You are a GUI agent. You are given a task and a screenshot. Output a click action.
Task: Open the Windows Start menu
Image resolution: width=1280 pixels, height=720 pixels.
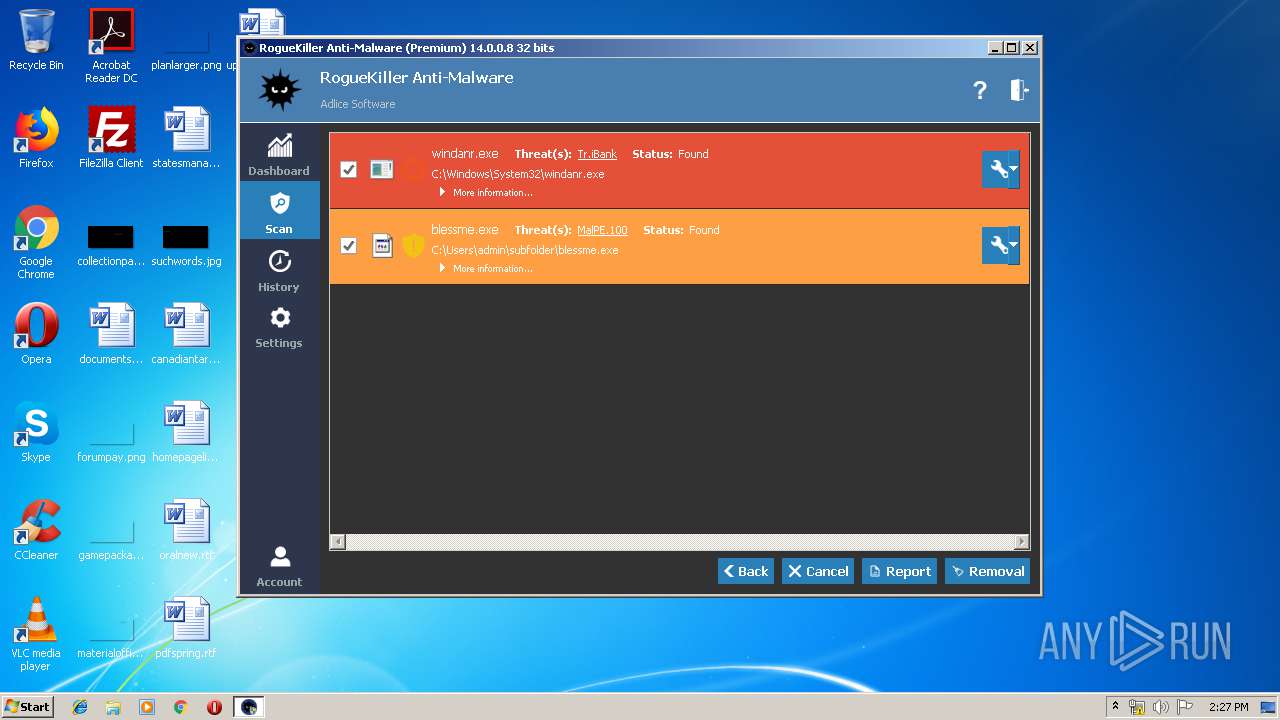pos(28,707)
